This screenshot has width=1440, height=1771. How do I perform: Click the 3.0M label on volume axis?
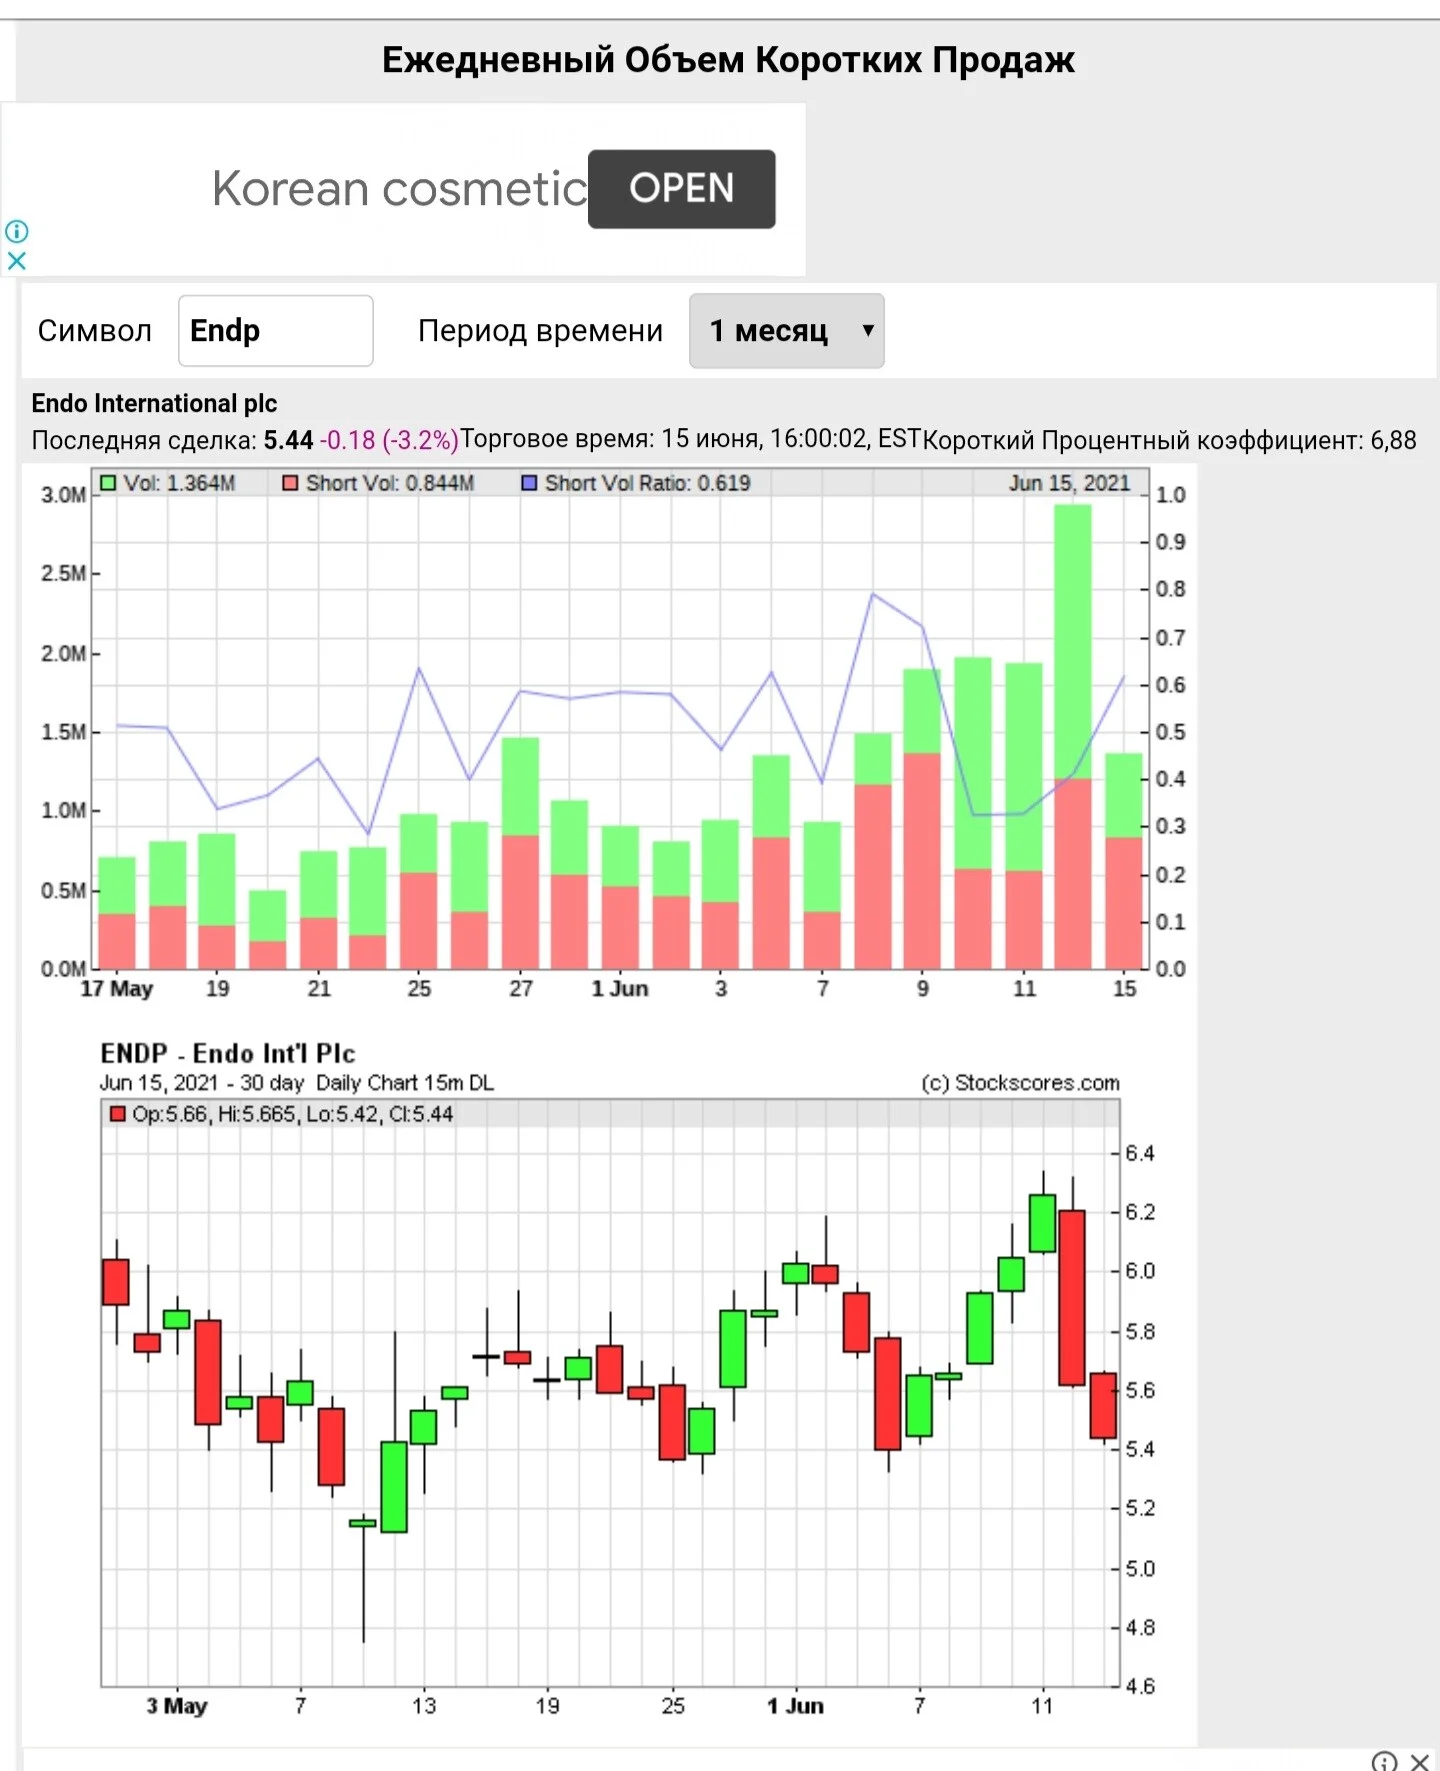pyautogui.click(x=63, y=495)
